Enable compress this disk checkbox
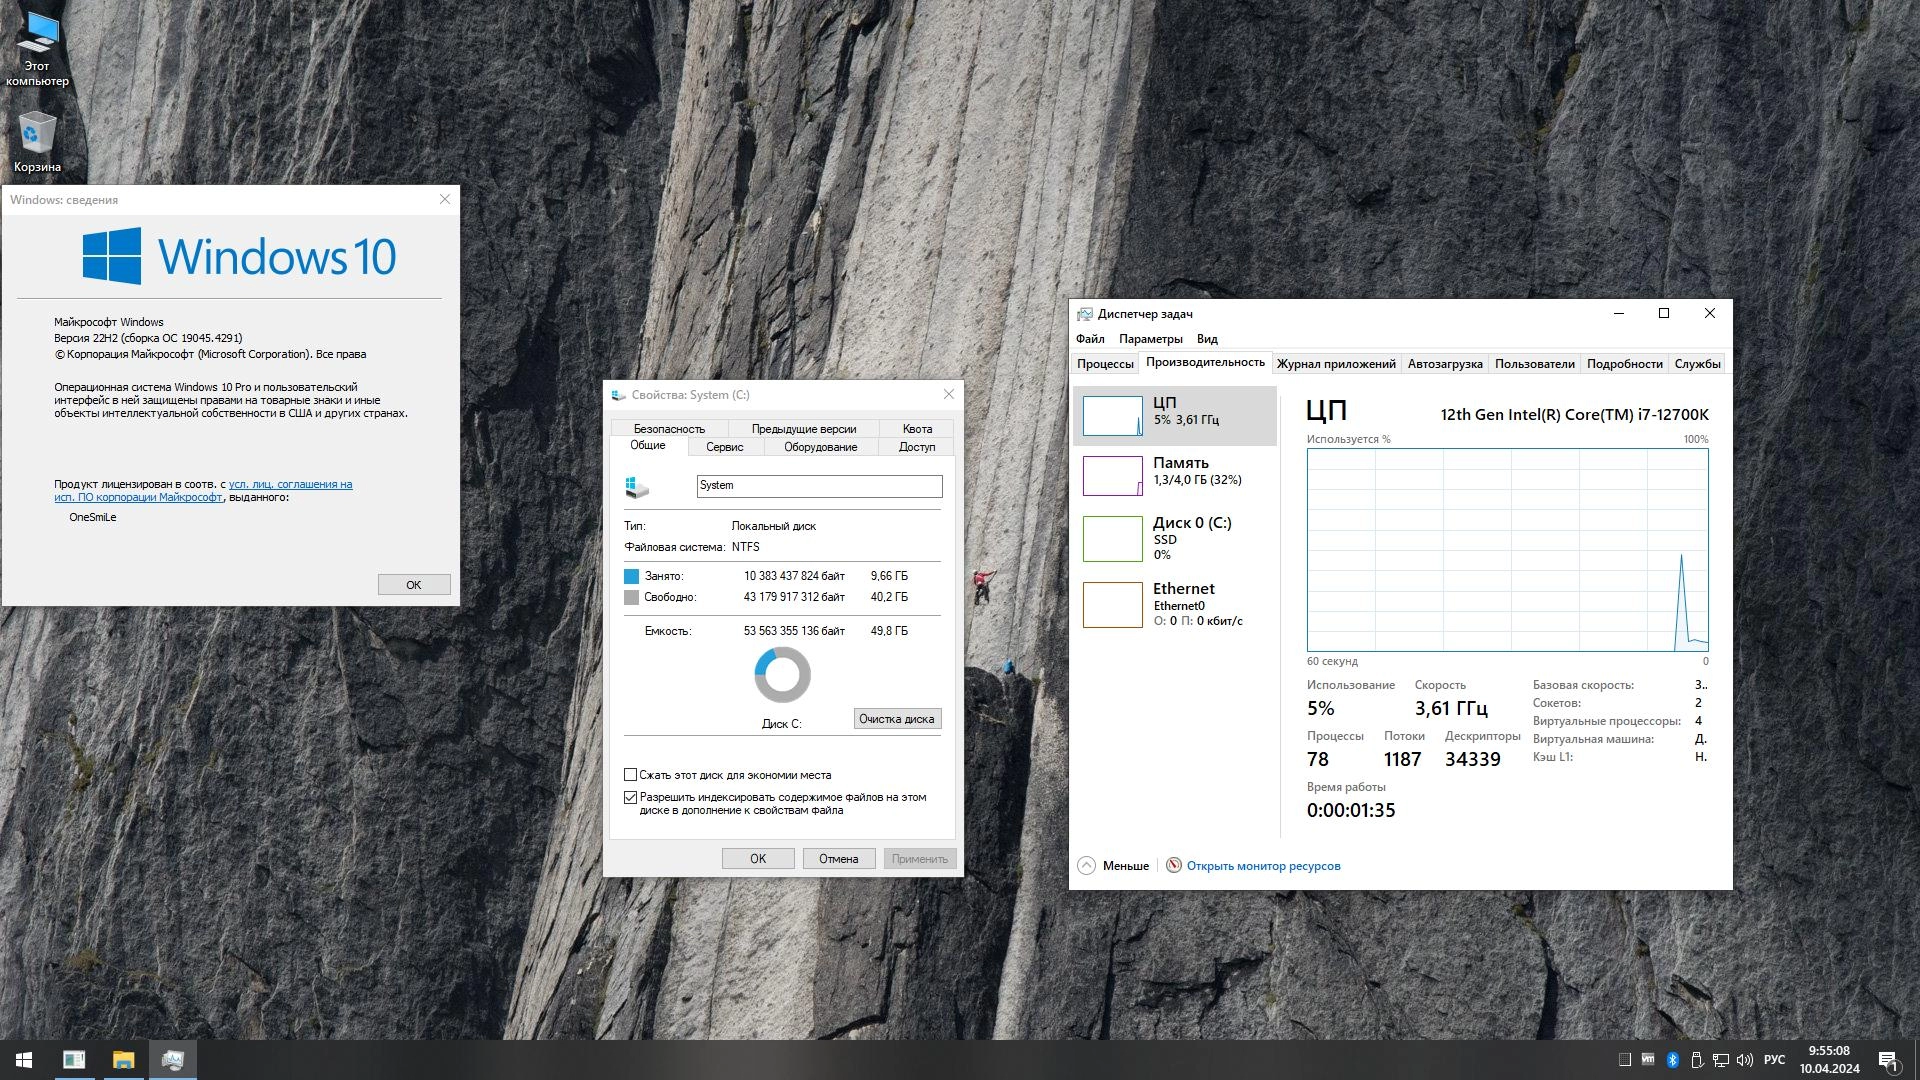This screenshot has height=1080, width=1920. (631, 775)
